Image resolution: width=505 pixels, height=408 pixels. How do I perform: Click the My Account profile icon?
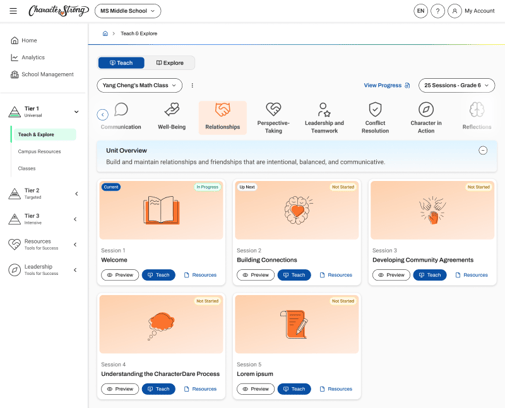tap(455, 11)
